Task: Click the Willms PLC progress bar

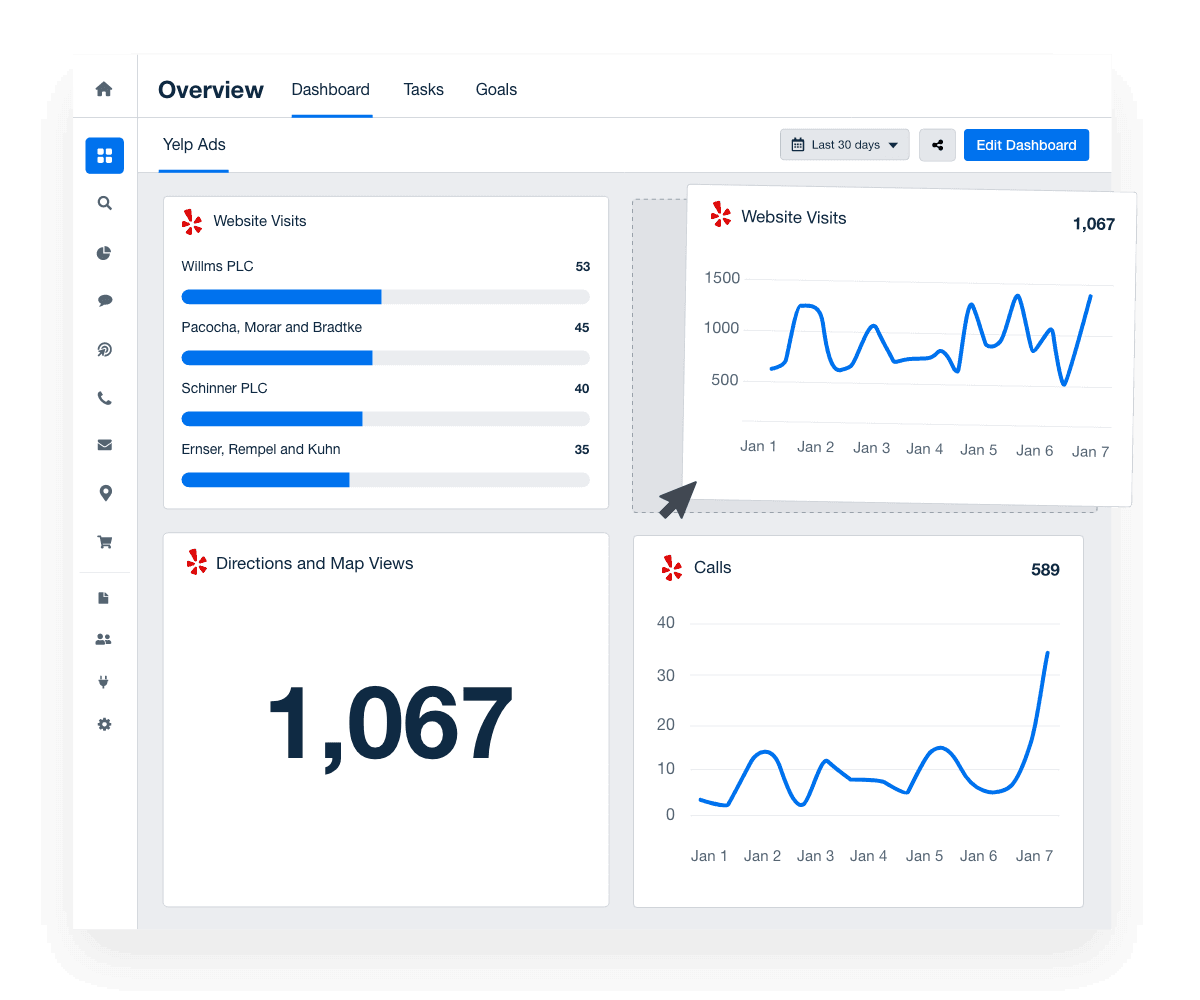Action: tap(385, 296)
